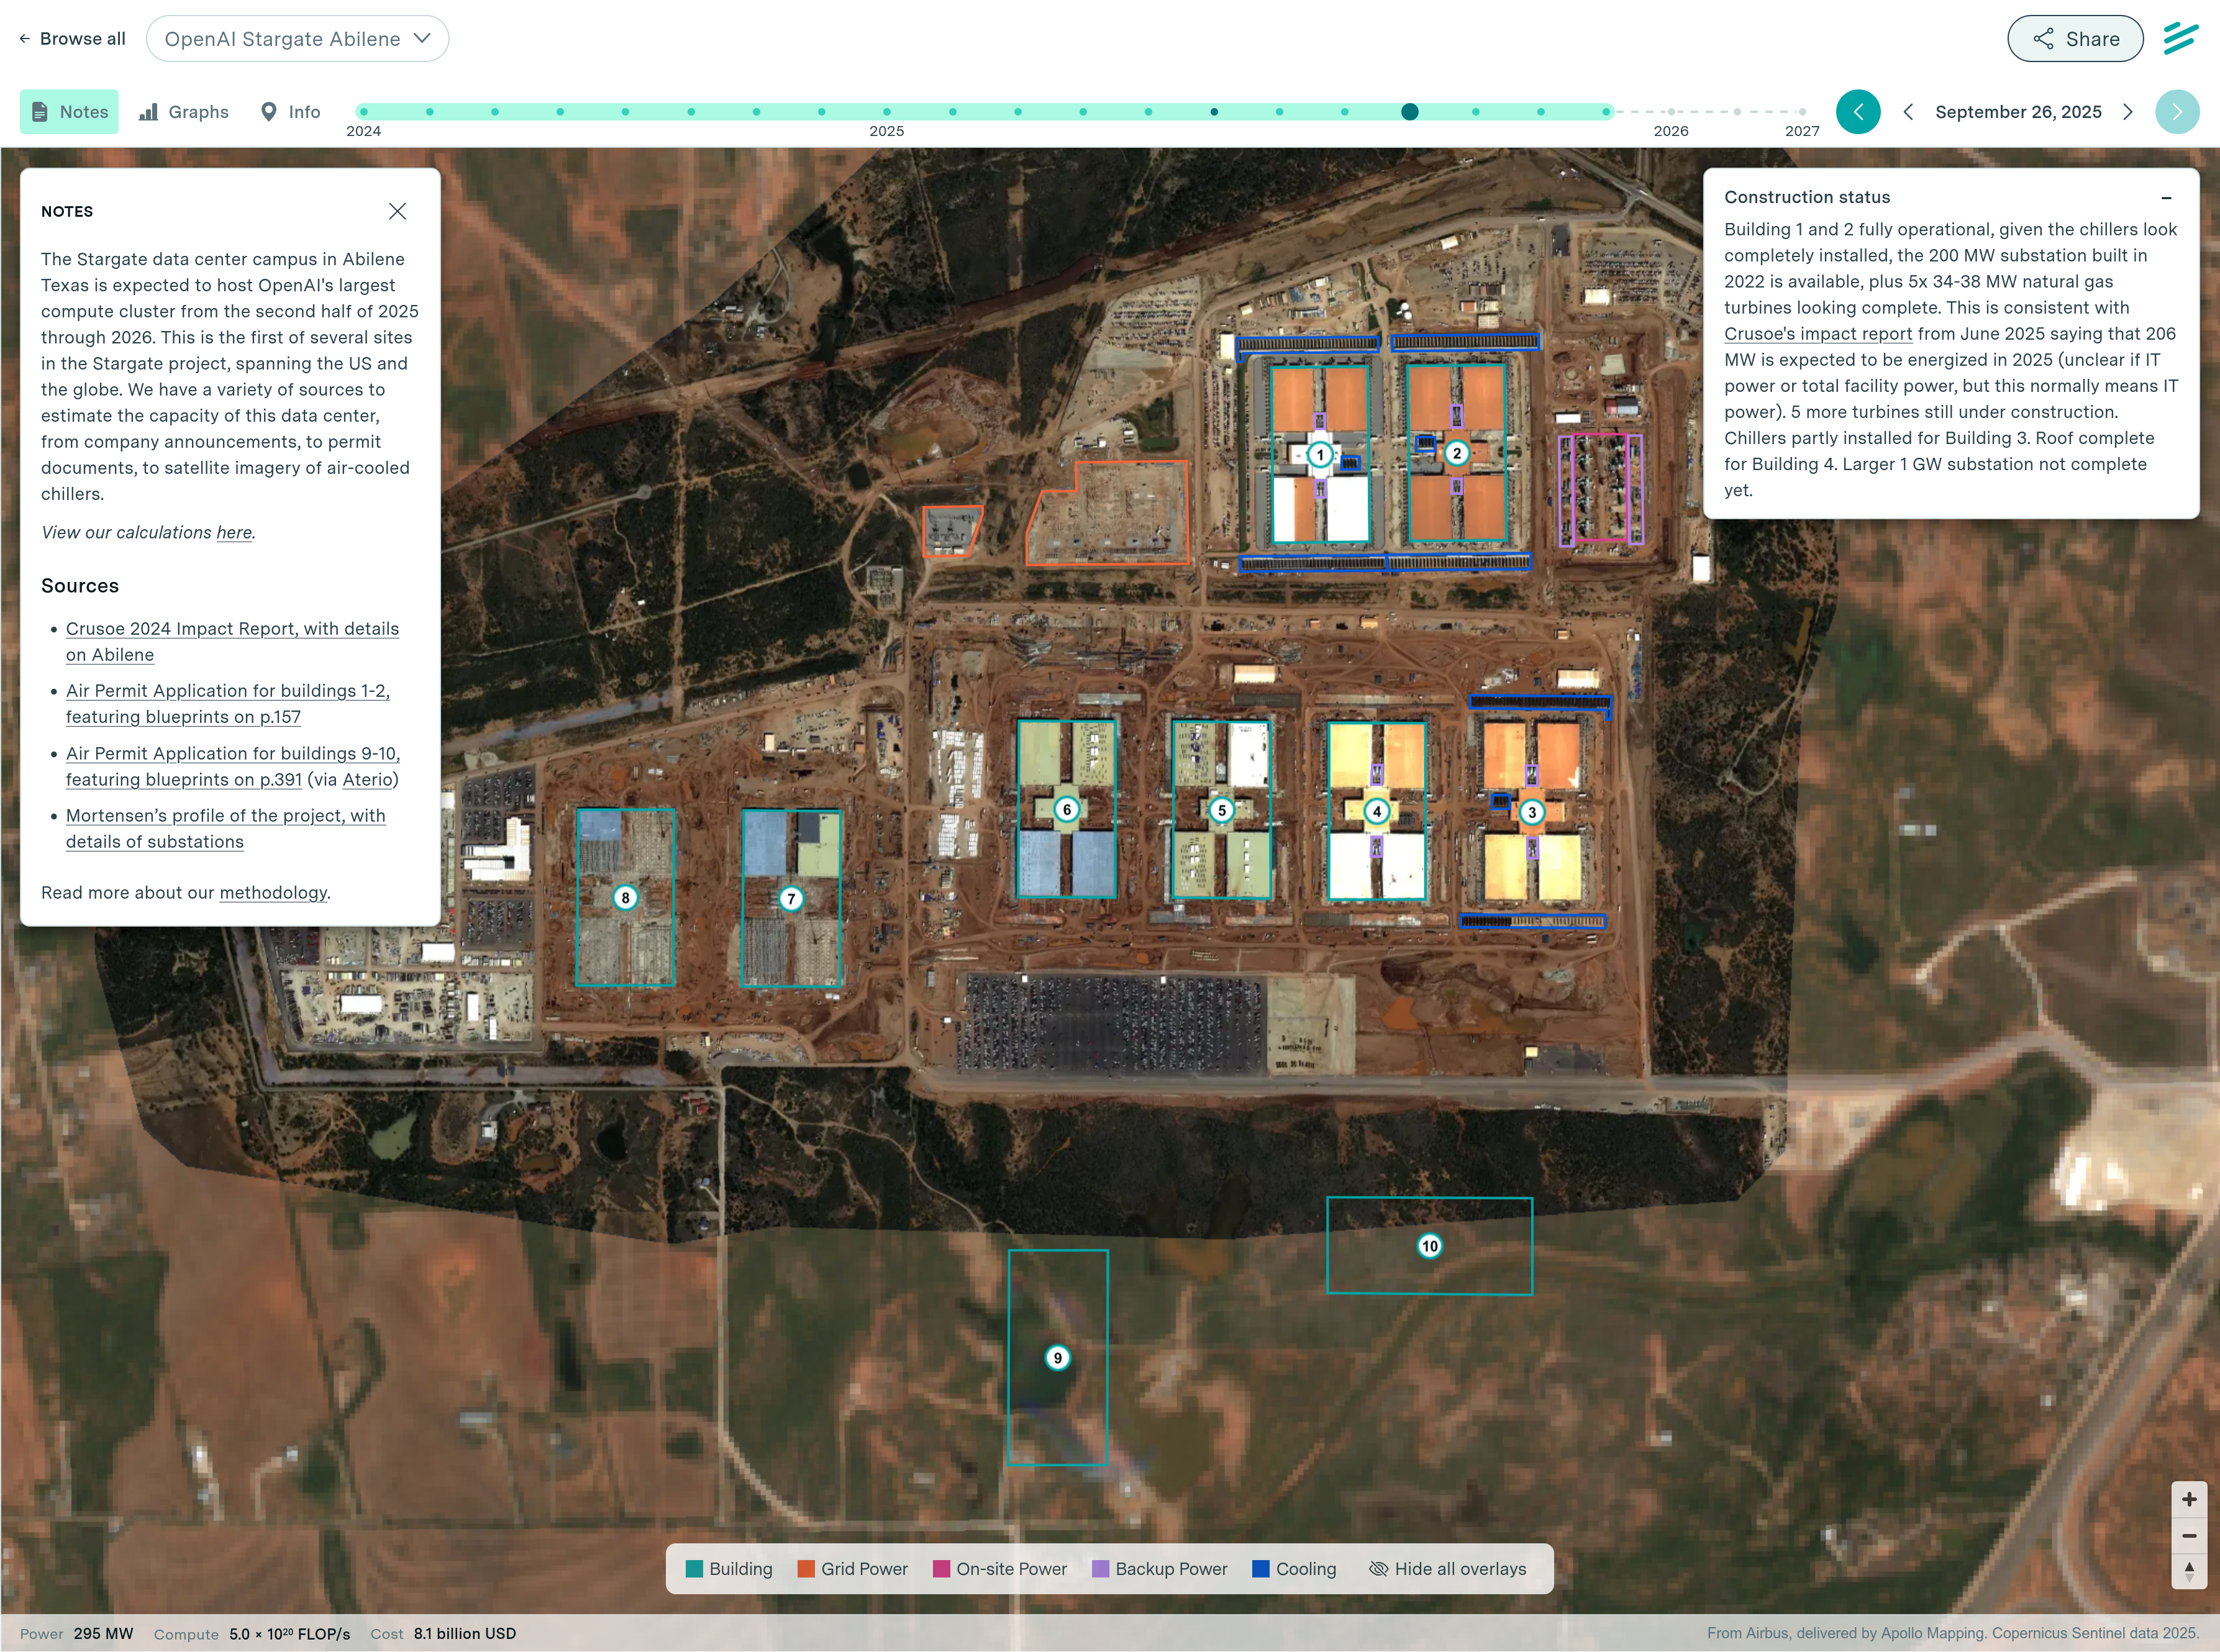Image resolution: width=2220 pixels, height=1652 pixels.
Task: Toggle Hide all overlays
Action: tap(1447, 1569)
